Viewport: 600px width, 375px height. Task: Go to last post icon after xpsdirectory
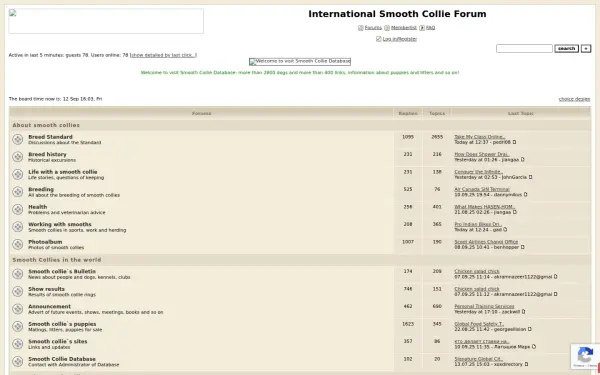(x=526, y=364)
